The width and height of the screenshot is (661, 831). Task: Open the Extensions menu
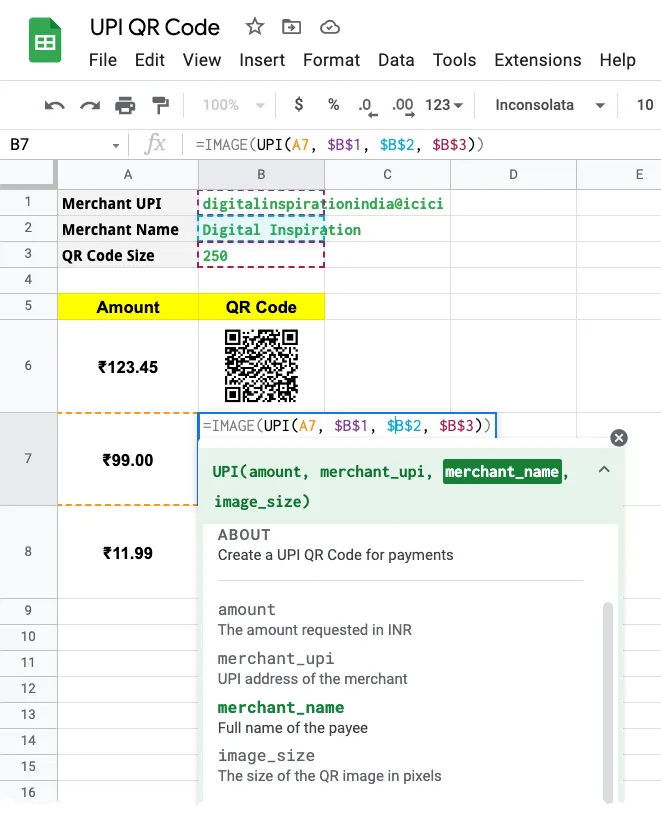click(x=537, y=60)
